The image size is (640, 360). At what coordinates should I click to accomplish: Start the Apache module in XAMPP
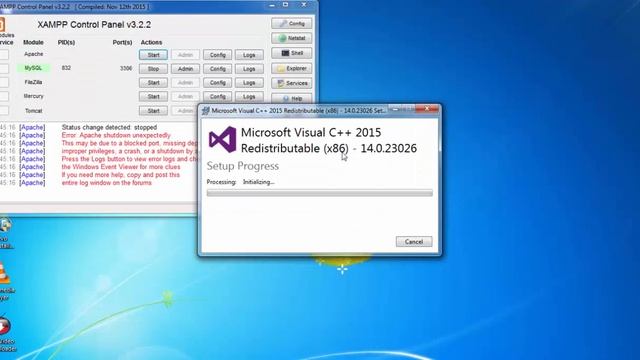pos(153,55)
